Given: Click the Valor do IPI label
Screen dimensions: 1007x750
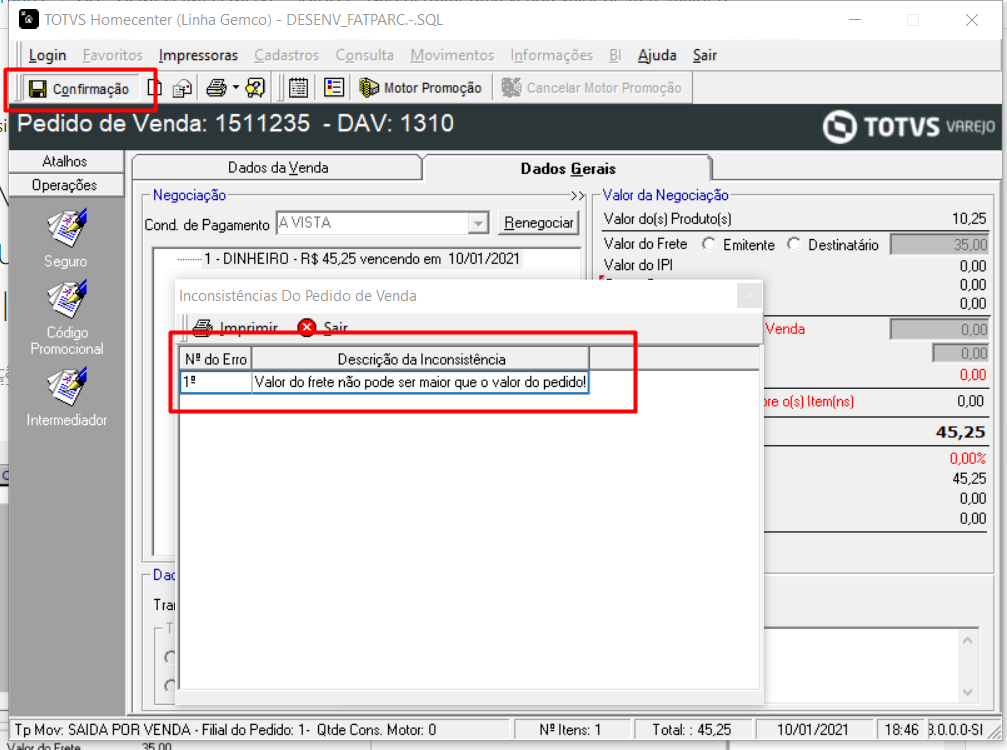Looking at the screenshot, I should [x=638, y=265].
